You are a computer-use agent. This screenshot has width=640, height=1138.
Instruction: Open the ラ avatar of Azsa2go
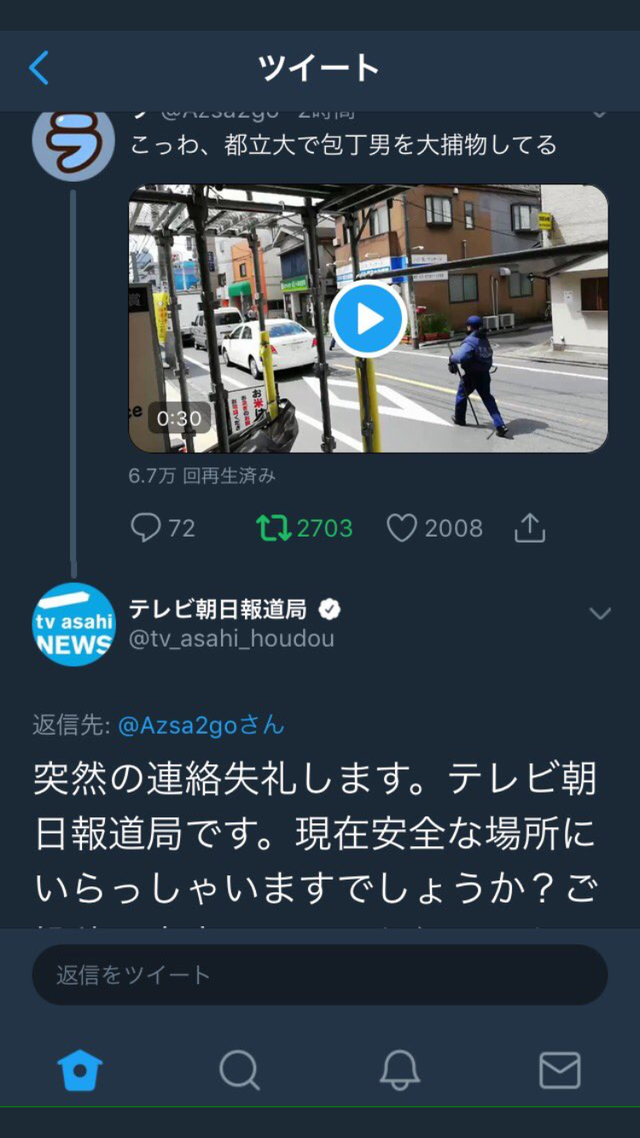pos(73,142)
